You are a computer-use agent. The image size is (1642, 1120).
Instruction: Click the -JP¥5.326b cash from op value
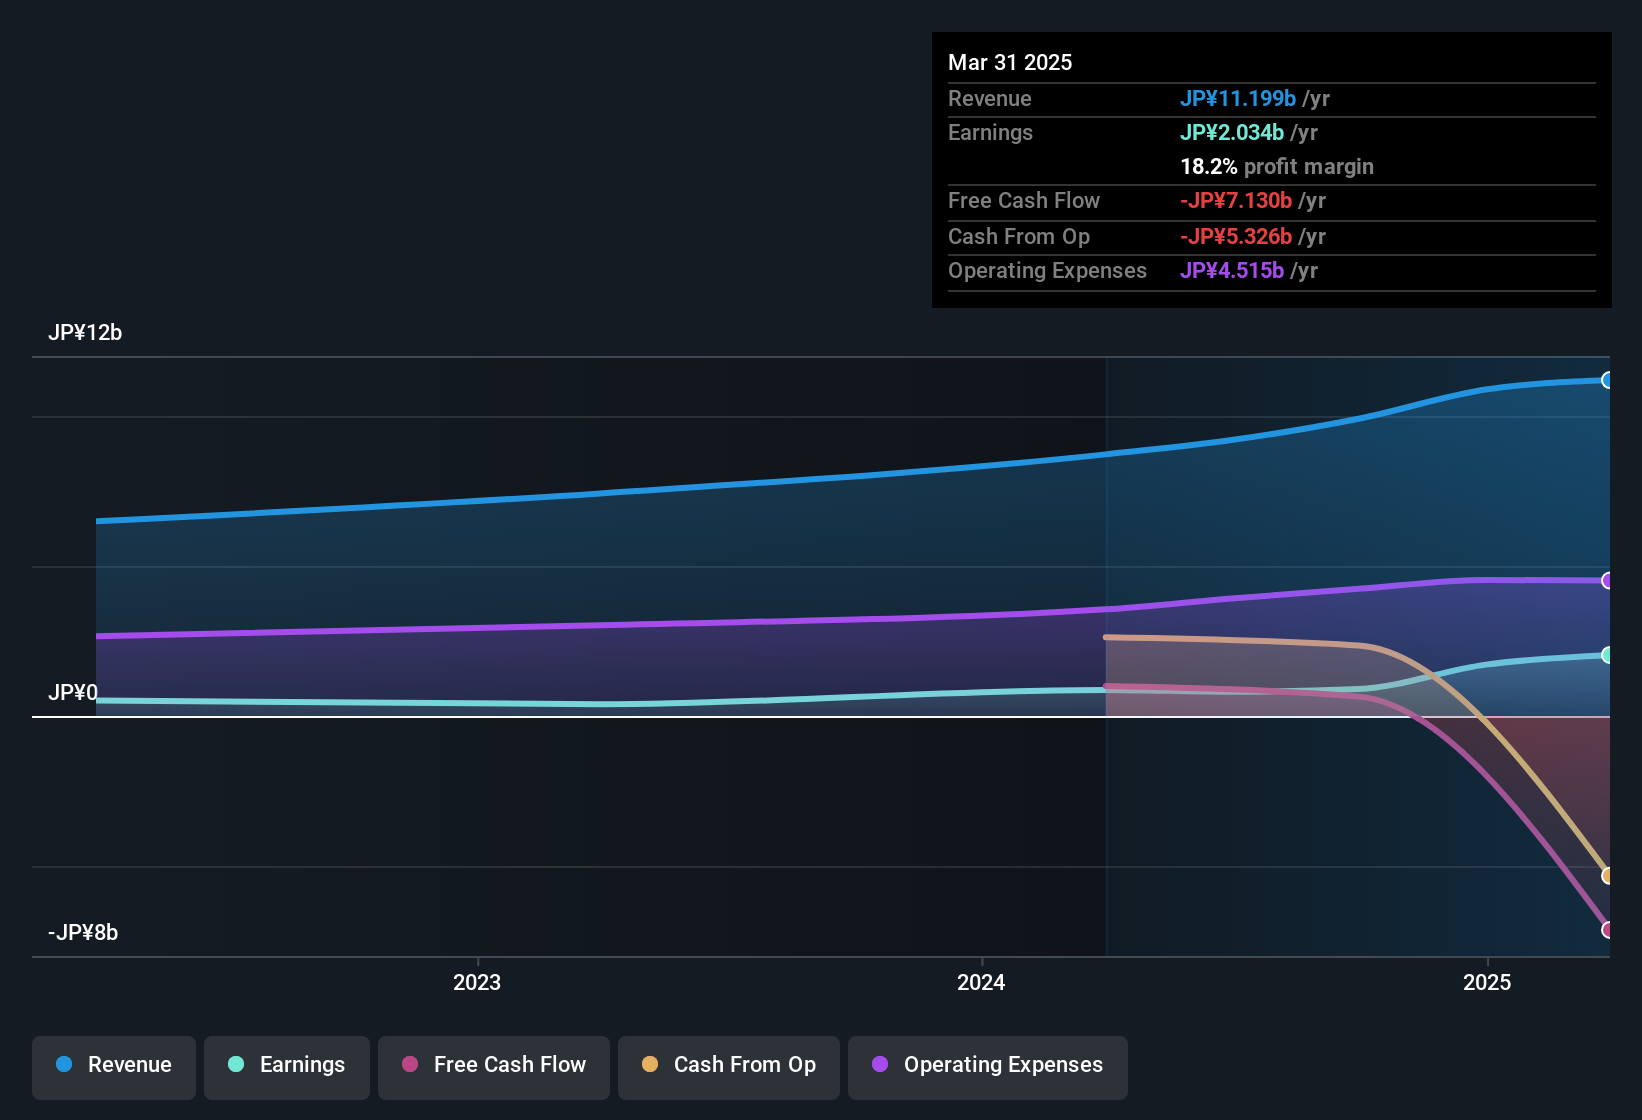[x=1236, y=236]
